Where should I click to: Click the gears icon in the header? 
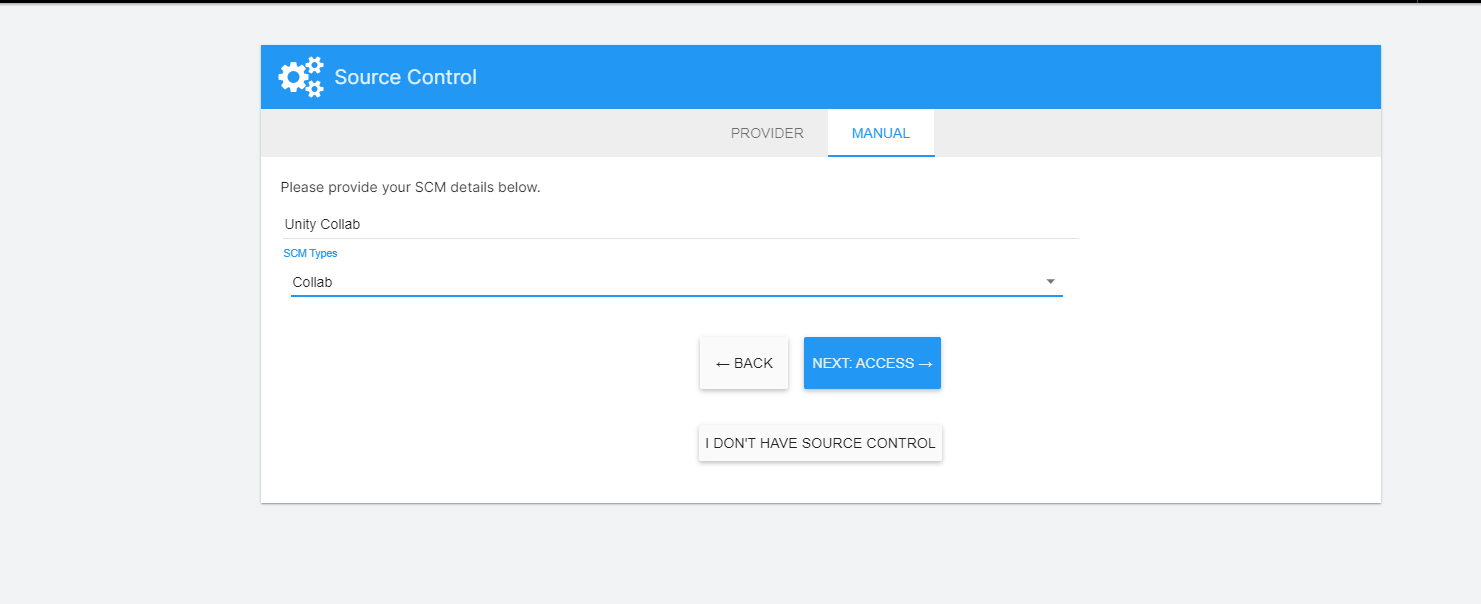301,77
